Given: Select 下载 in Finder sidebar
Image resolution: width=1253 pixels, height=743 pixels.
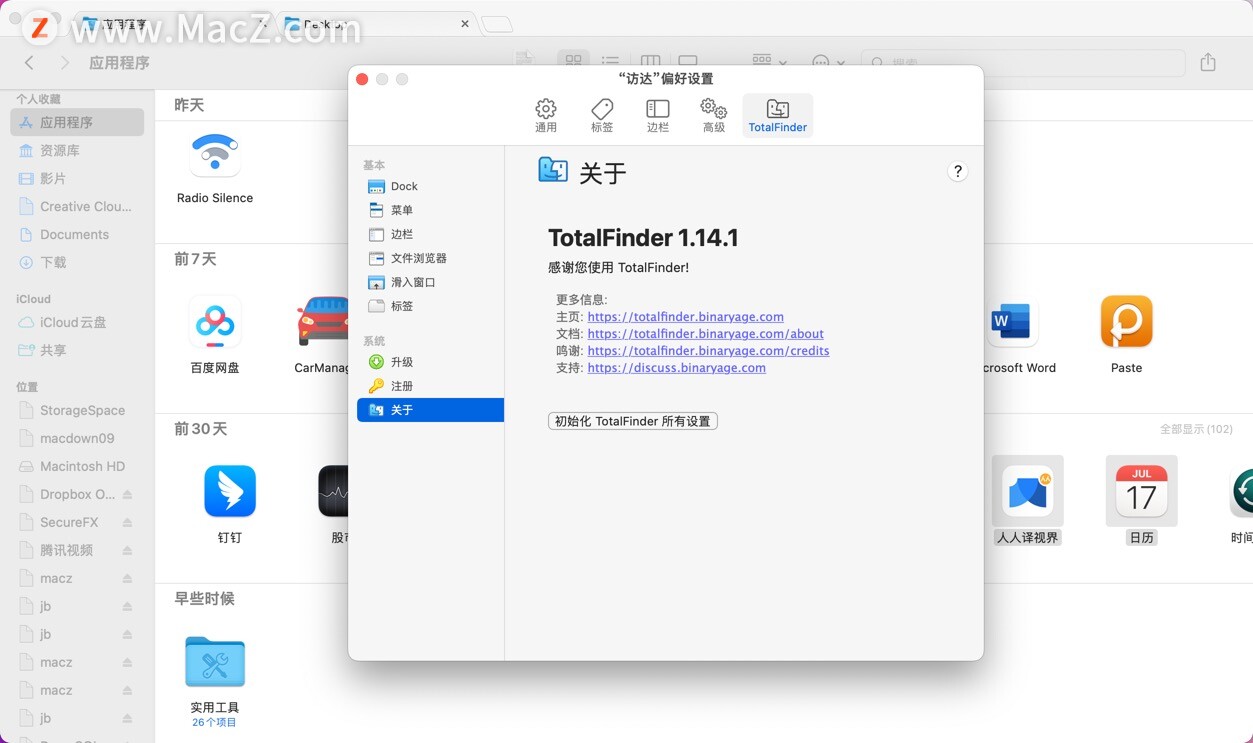Looking at the screenshot, I should (x=77, y=262).
